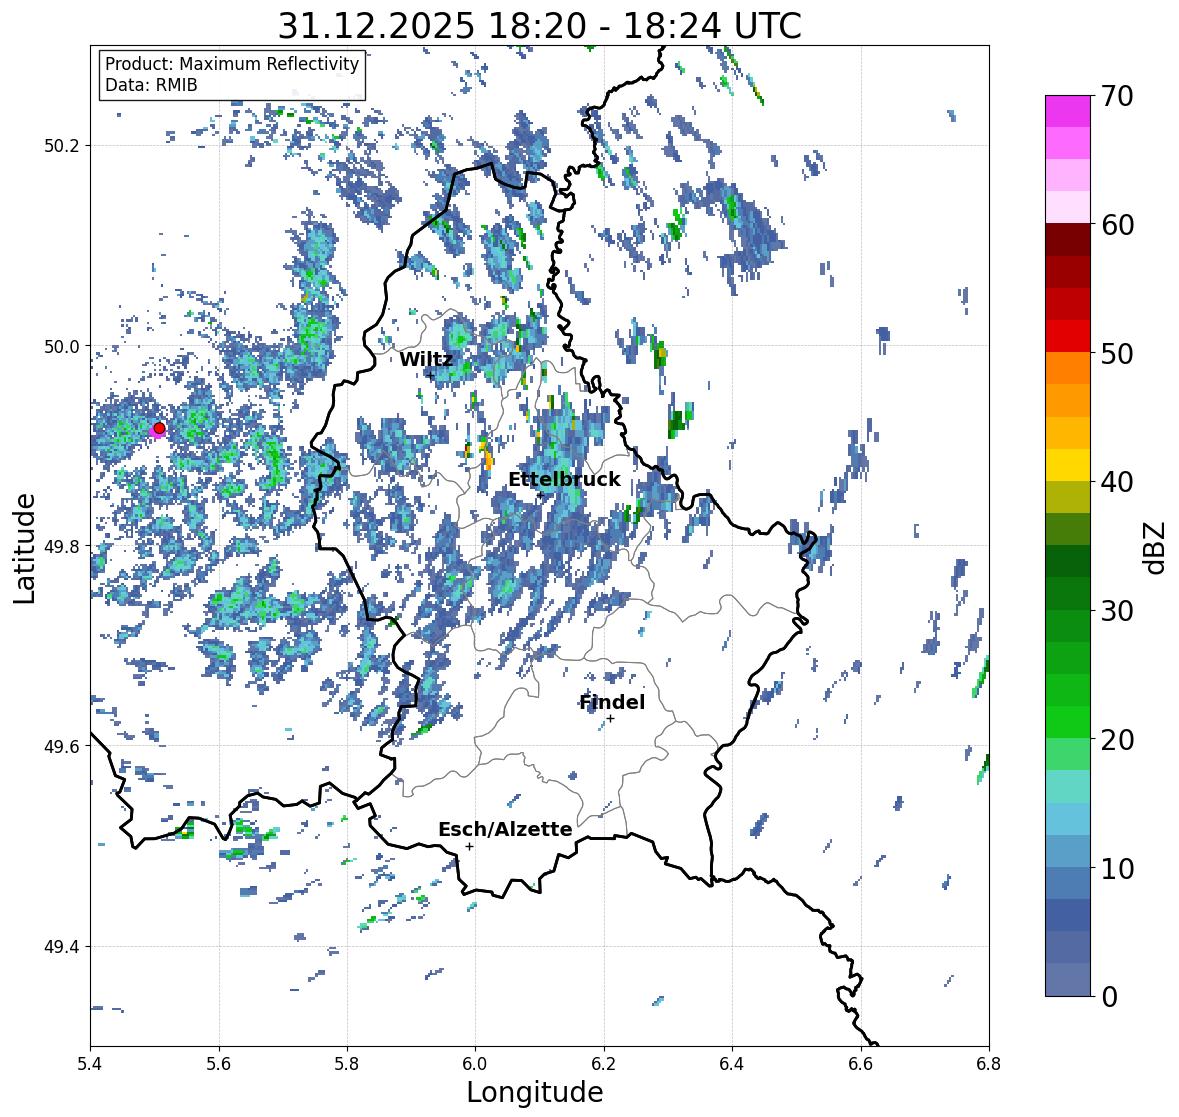Click the 5.6 longitude tick label

(x=219, y=1064)
